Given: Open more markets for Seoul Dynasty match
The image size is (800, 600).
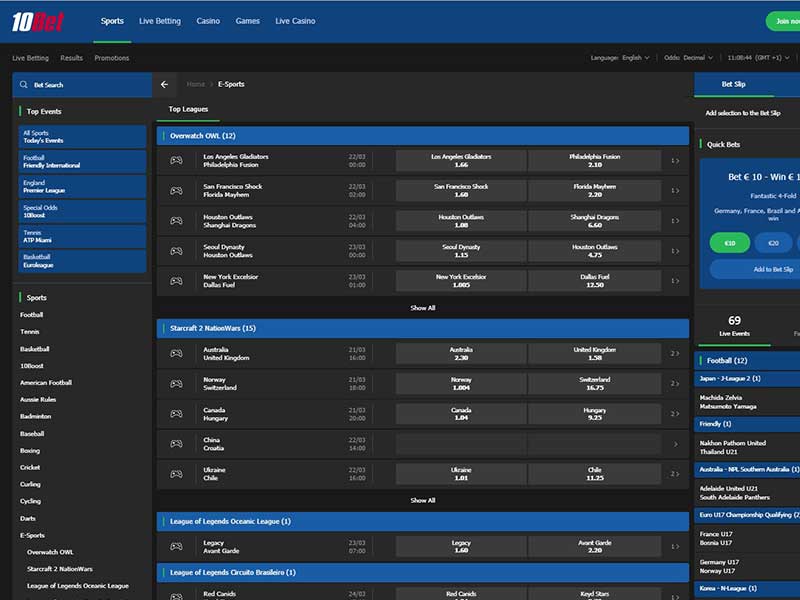Looking at the screenshot, I should [675, 251].
